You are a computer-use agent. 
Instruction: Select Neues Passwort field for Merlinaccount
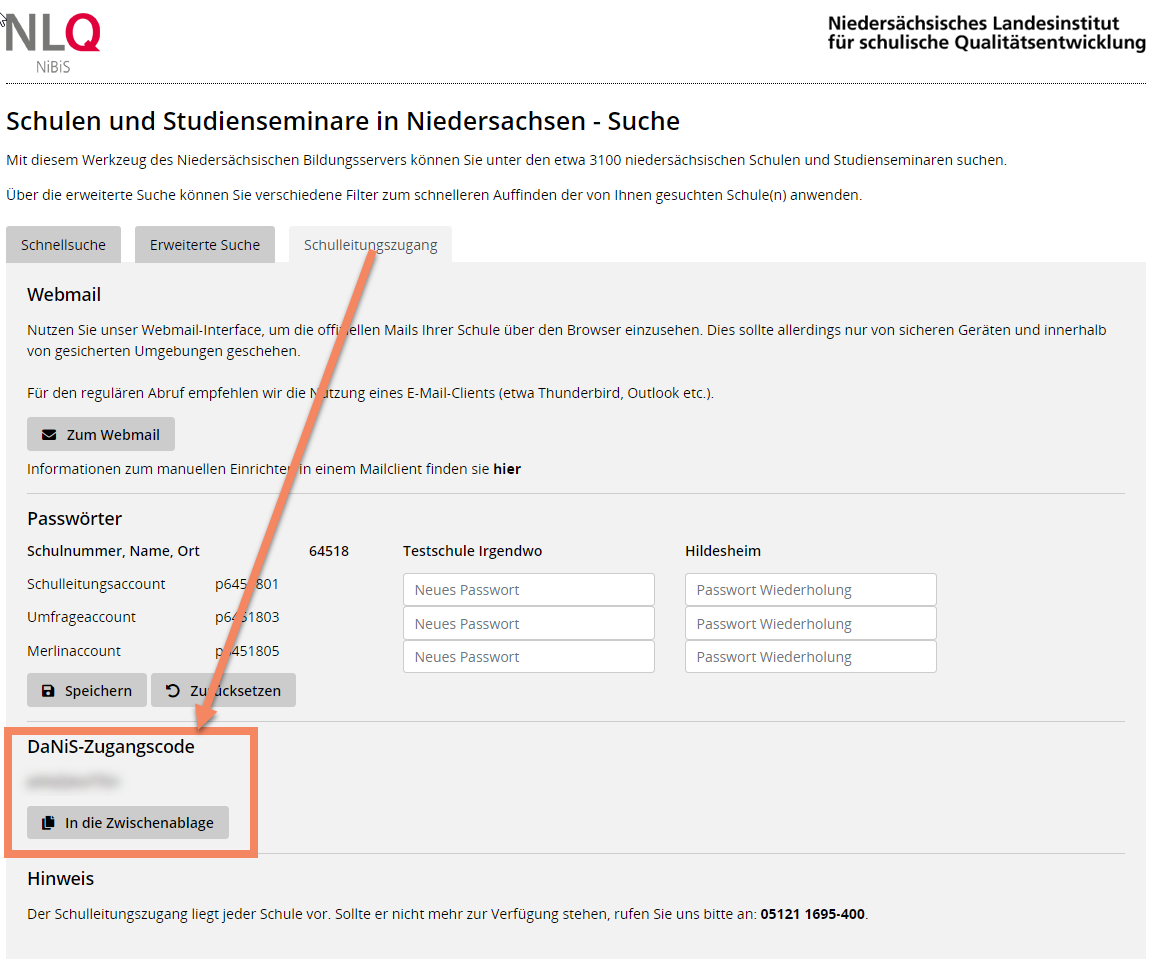[x=528, y=657]
